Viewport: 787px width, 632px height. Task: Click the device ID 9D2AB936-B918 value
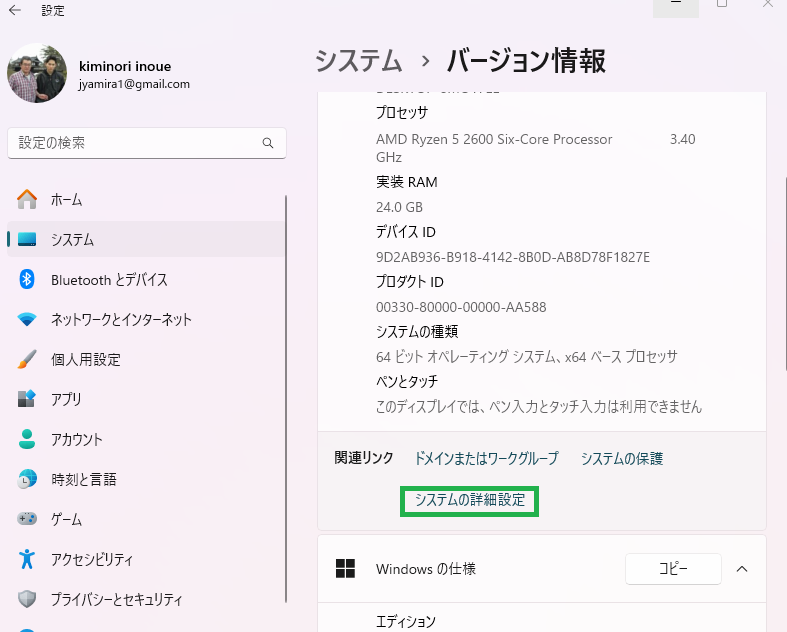point(512,257)
